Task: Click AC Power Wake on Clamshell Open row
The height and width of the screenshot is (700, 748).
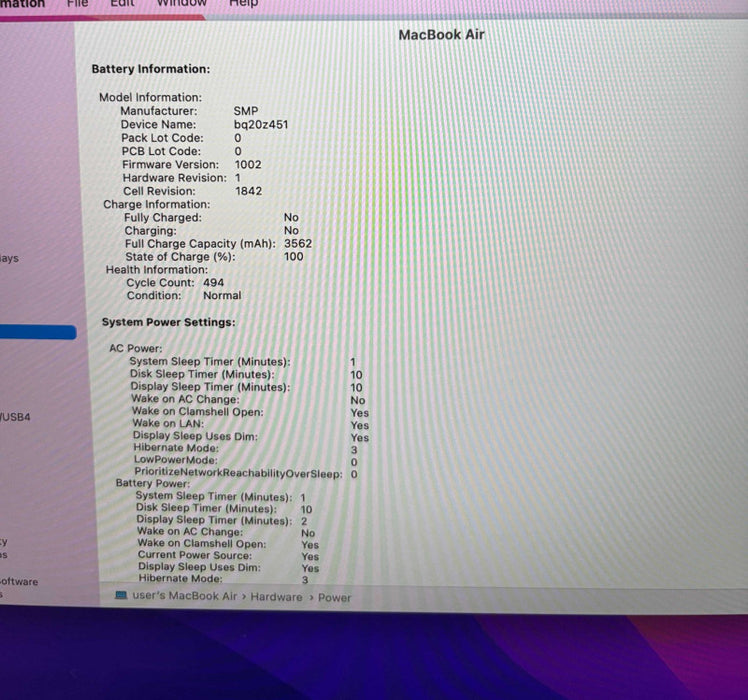Action: click(250, 412)
